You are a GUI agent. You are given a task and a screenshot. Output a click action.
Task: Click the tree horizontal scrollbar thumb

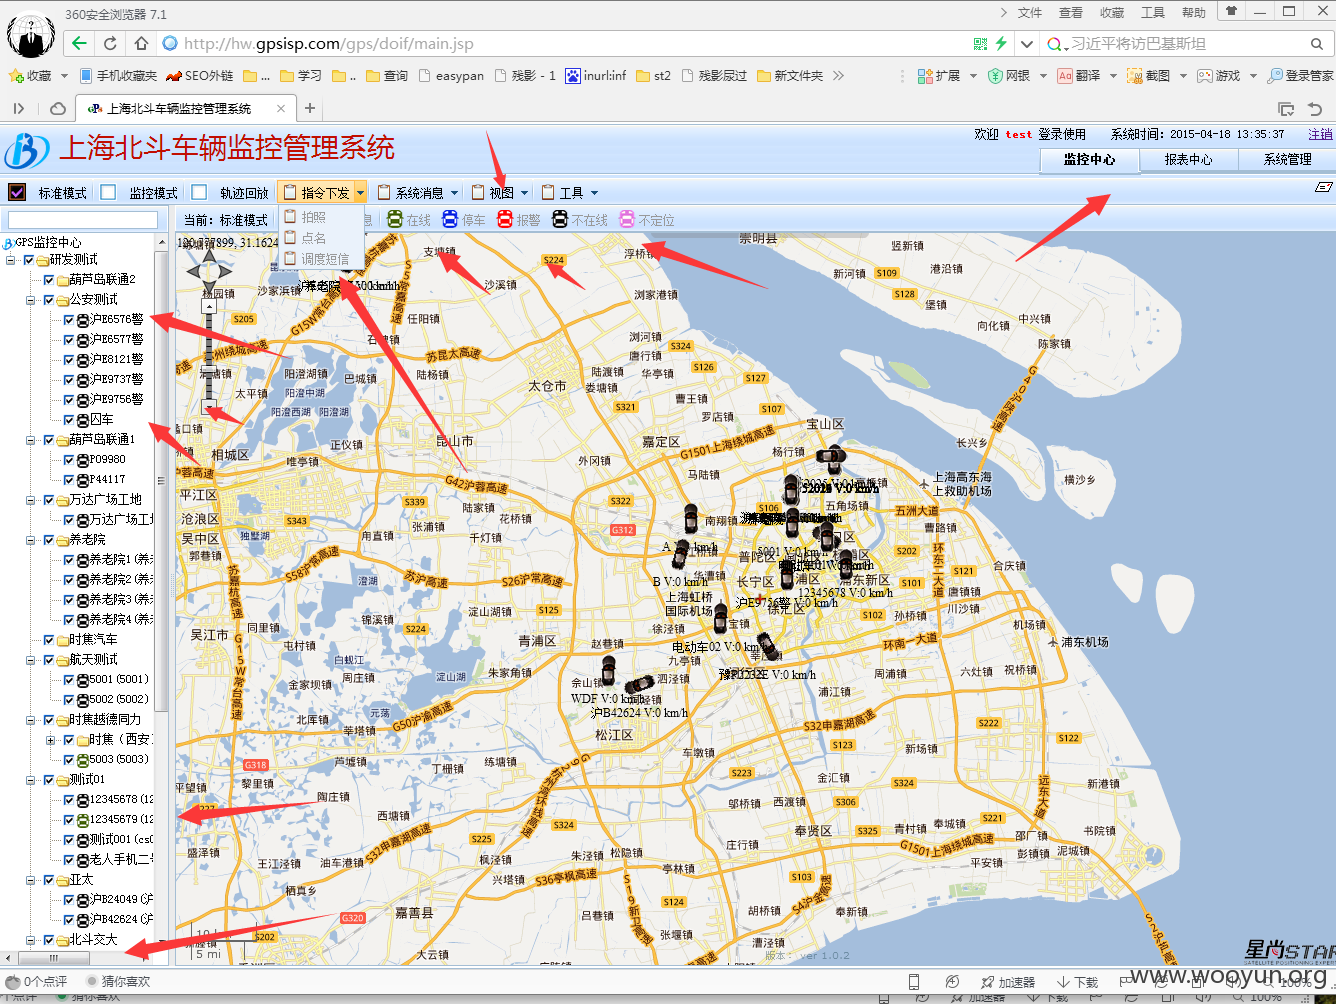point(54,957)
